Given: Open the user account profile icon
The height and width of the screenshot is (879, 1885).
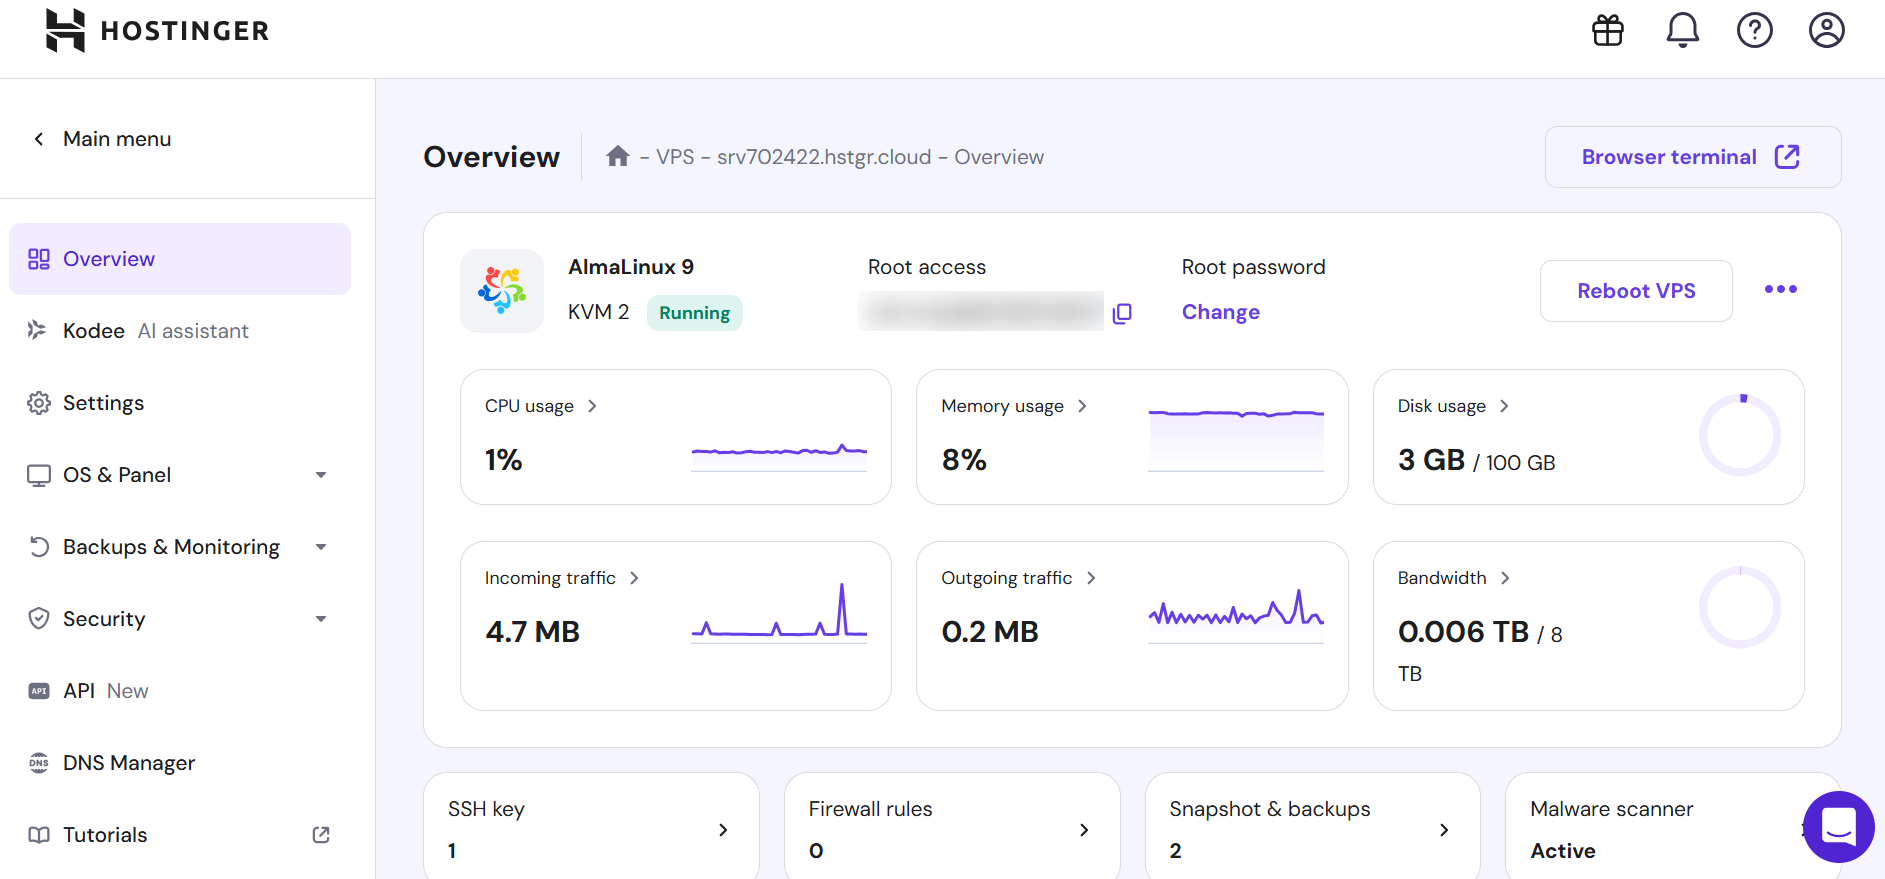Looking at the screenshot, I should click(x=1827, y=30).
